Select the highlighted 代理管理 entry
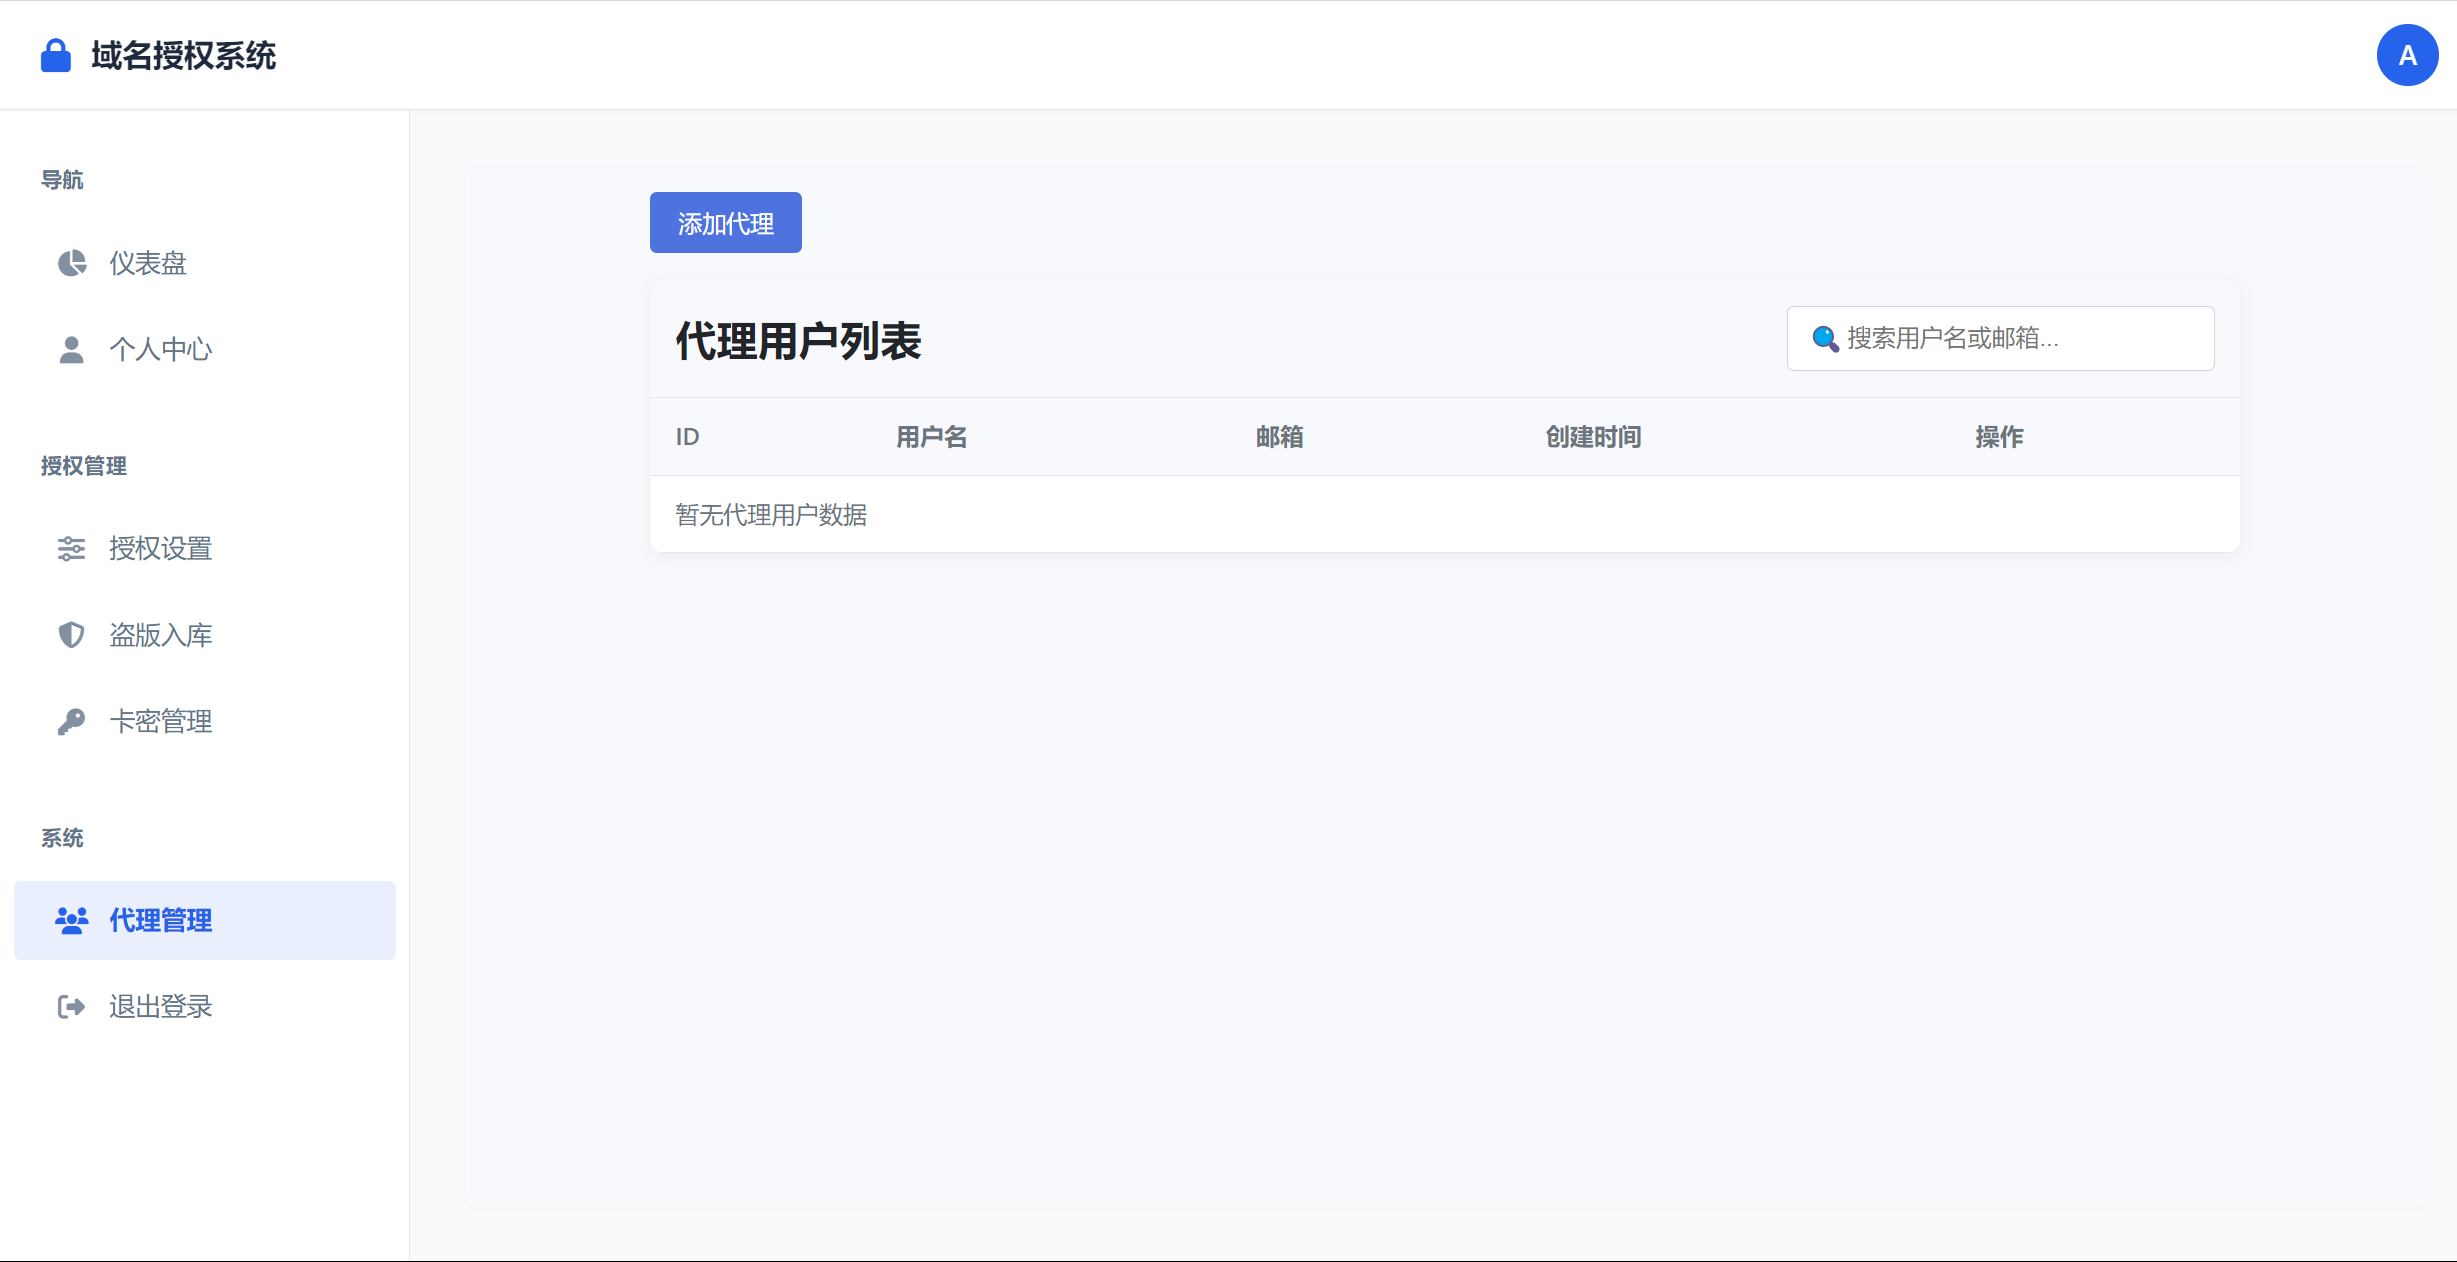The width and height of the screenshot is (2457, 1262). (160, 920)
